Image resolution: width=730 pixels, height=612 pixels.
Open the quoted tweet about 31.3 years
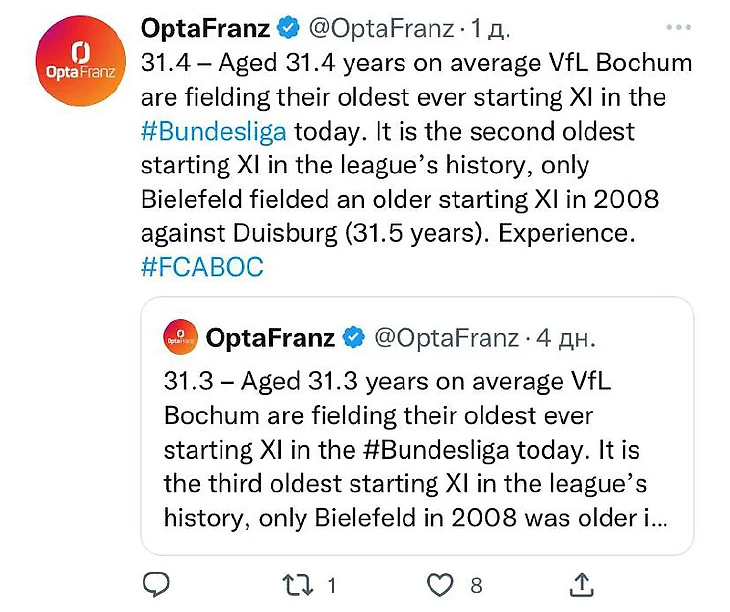(x=416, y=450)
